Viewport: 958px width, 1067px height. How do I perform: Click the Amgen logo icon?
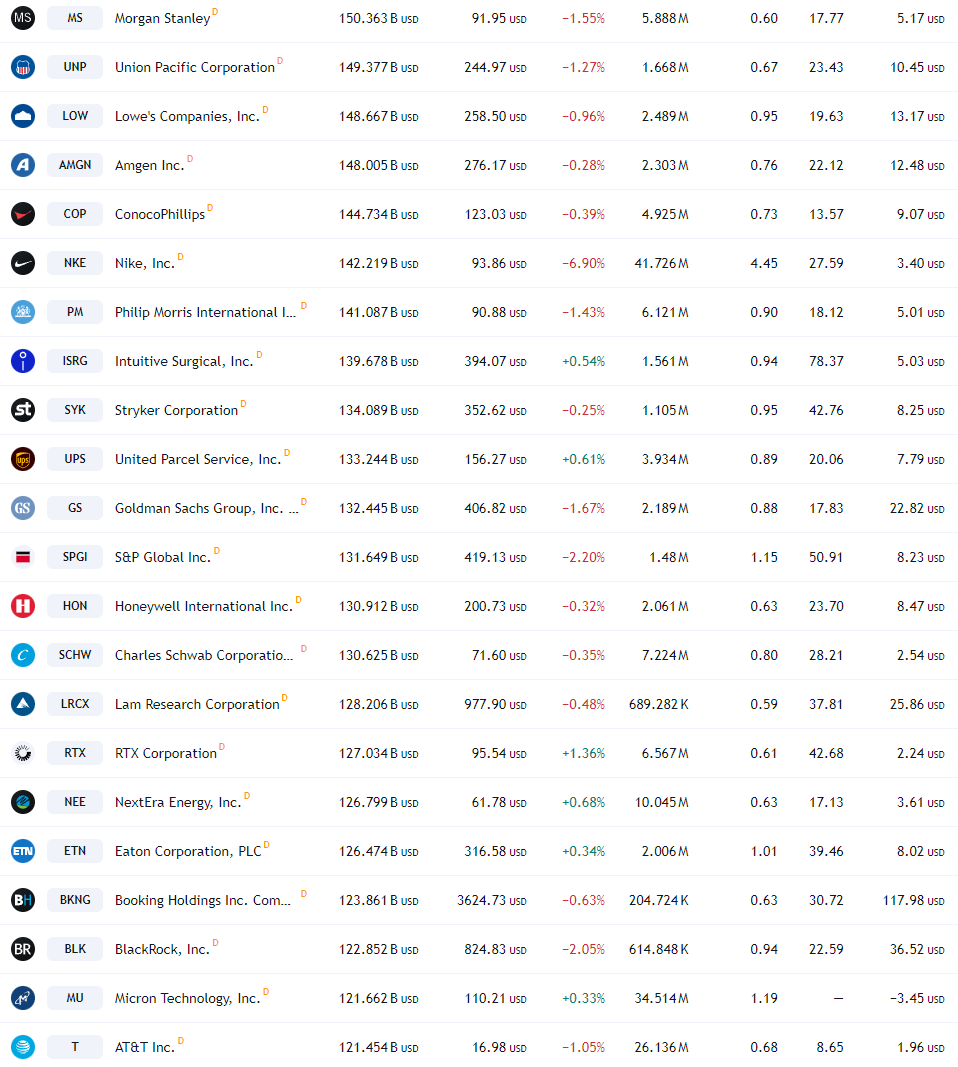23,165
